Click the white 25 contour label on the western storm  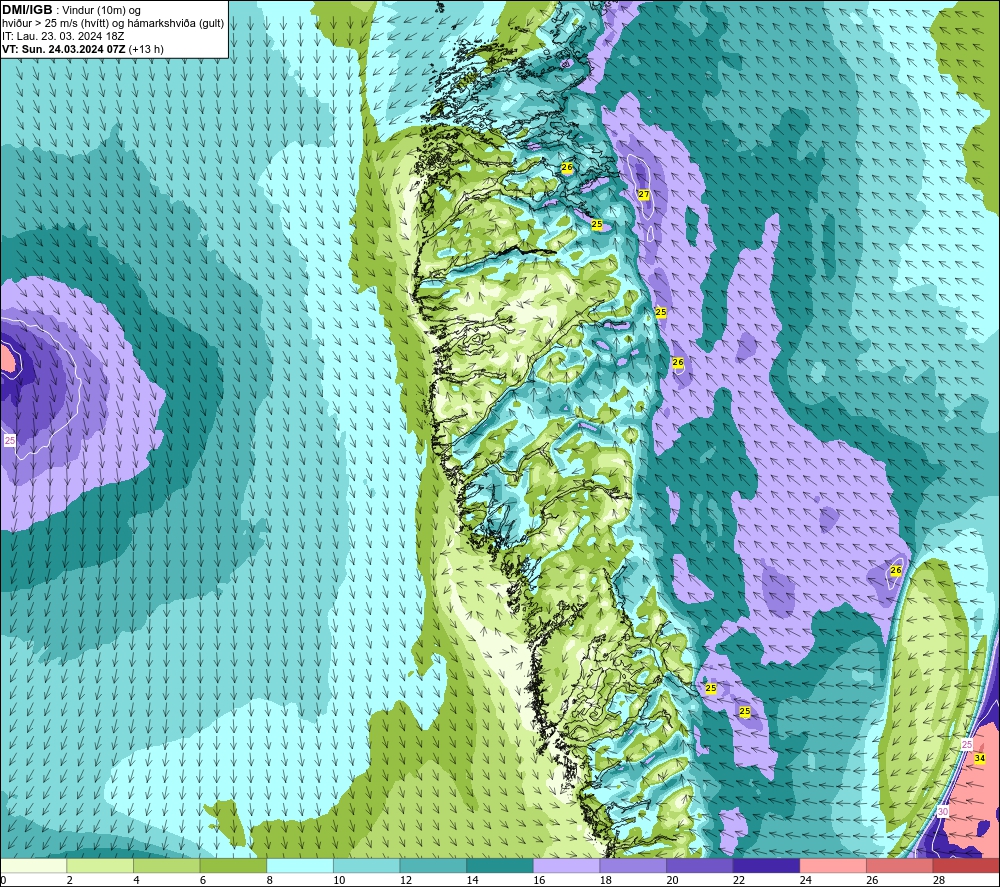click(x=10, y=440)
